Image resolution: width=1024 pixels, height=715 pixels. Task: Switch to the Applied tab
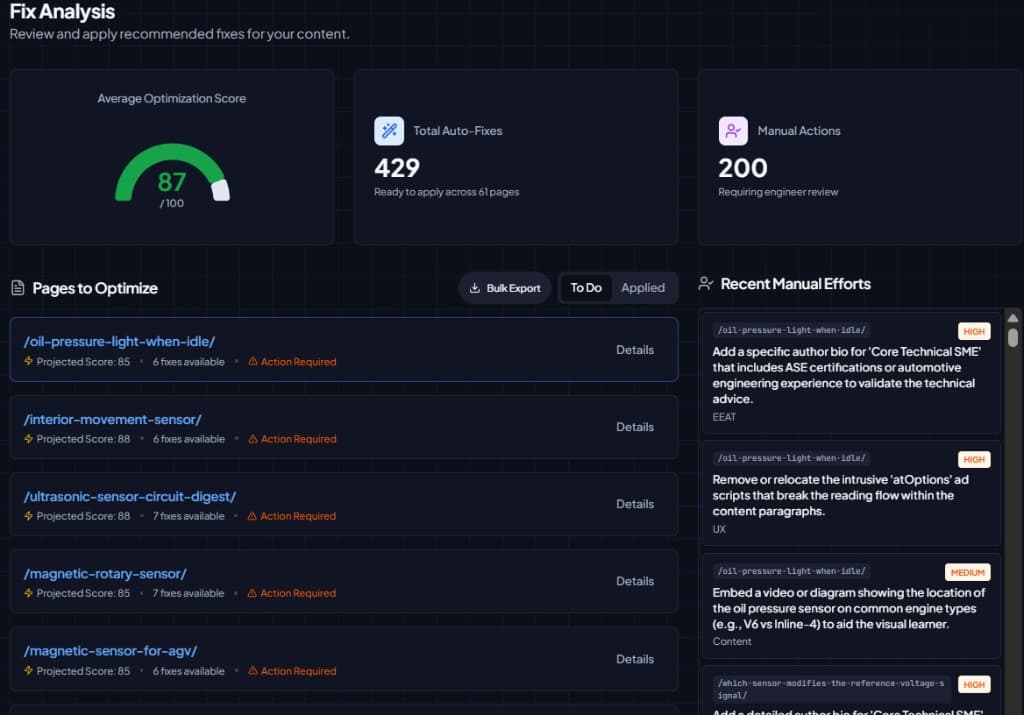point(644,288)
